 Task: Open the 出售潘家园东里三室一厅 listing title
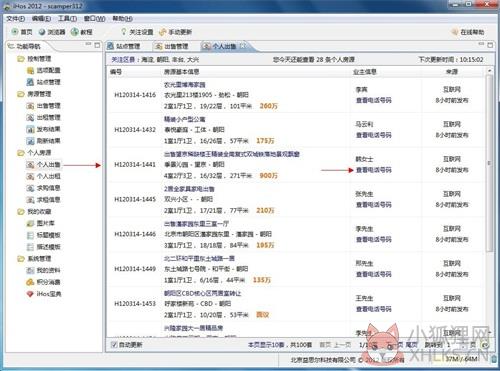point(196,224)
